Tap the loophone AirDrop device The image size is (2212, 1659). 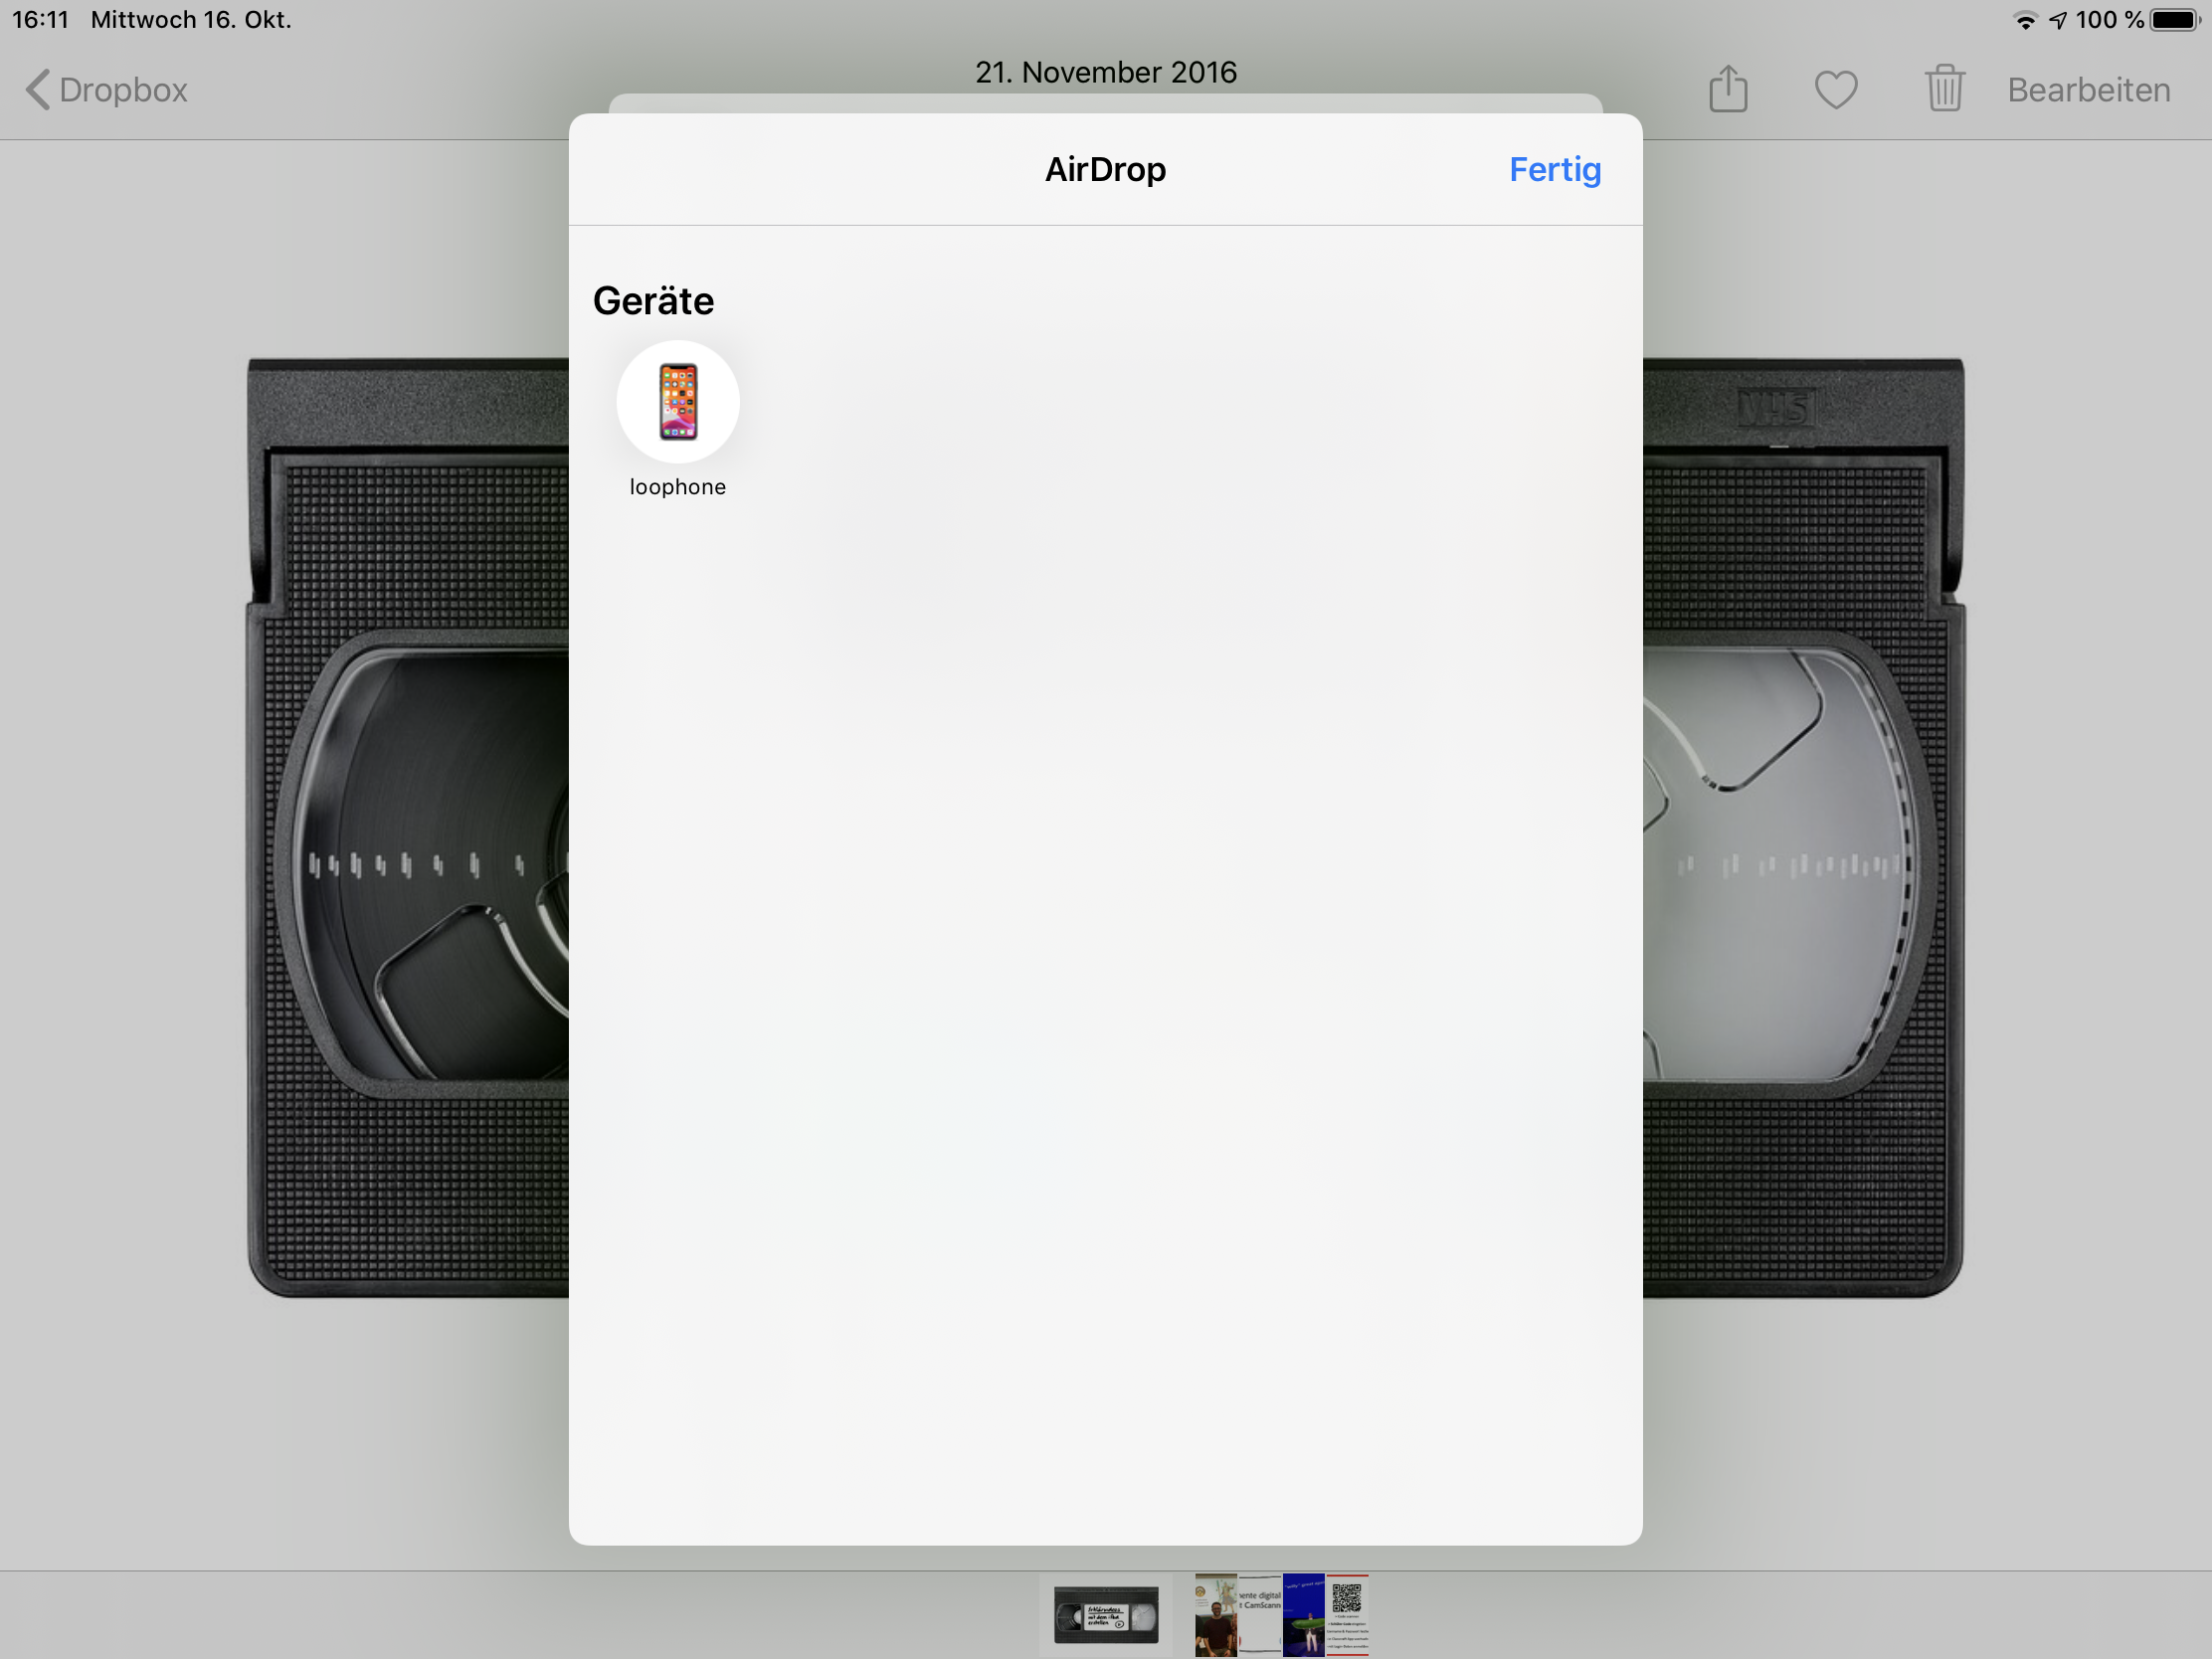(677, 402)
